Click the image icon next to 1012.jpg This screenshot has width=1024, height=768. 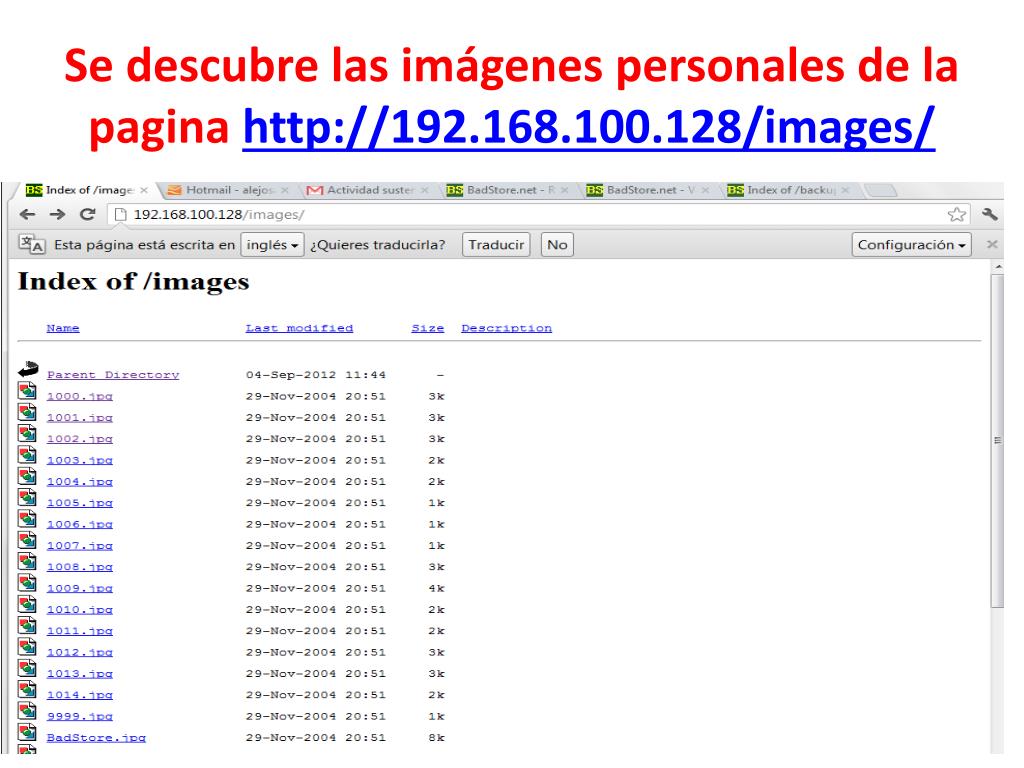pyautogui.click(x=27, y=647)
